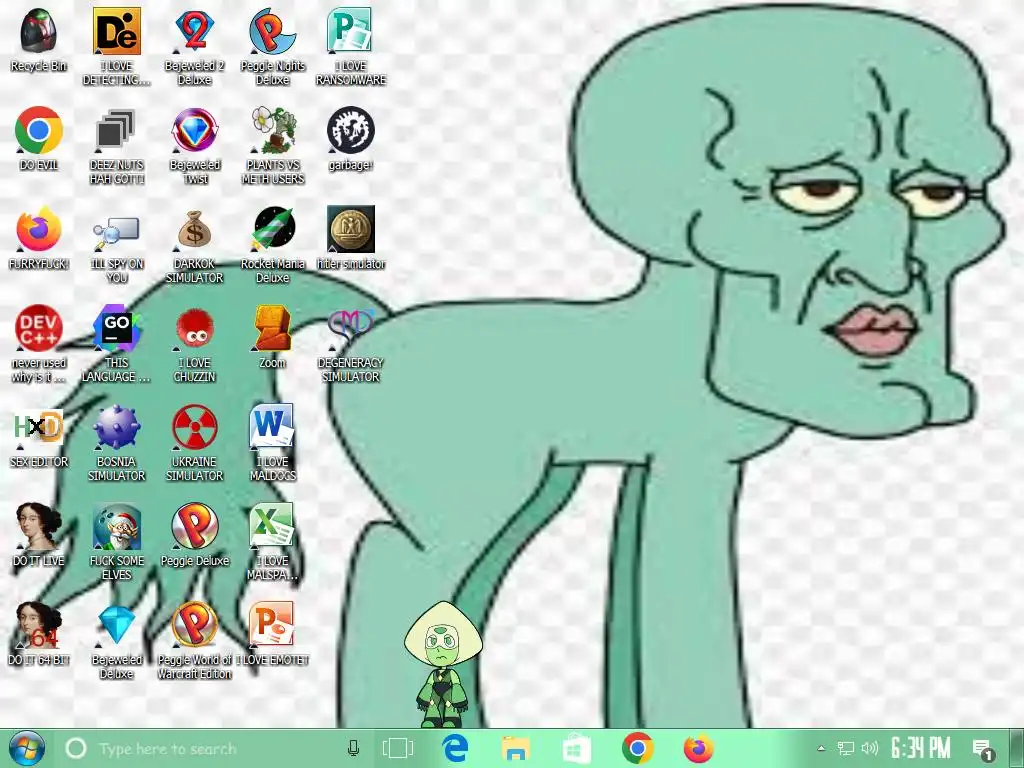Launch 'PLANTS VS METH USERS' shortcut

pyautogui.click(x=273, y=130)
